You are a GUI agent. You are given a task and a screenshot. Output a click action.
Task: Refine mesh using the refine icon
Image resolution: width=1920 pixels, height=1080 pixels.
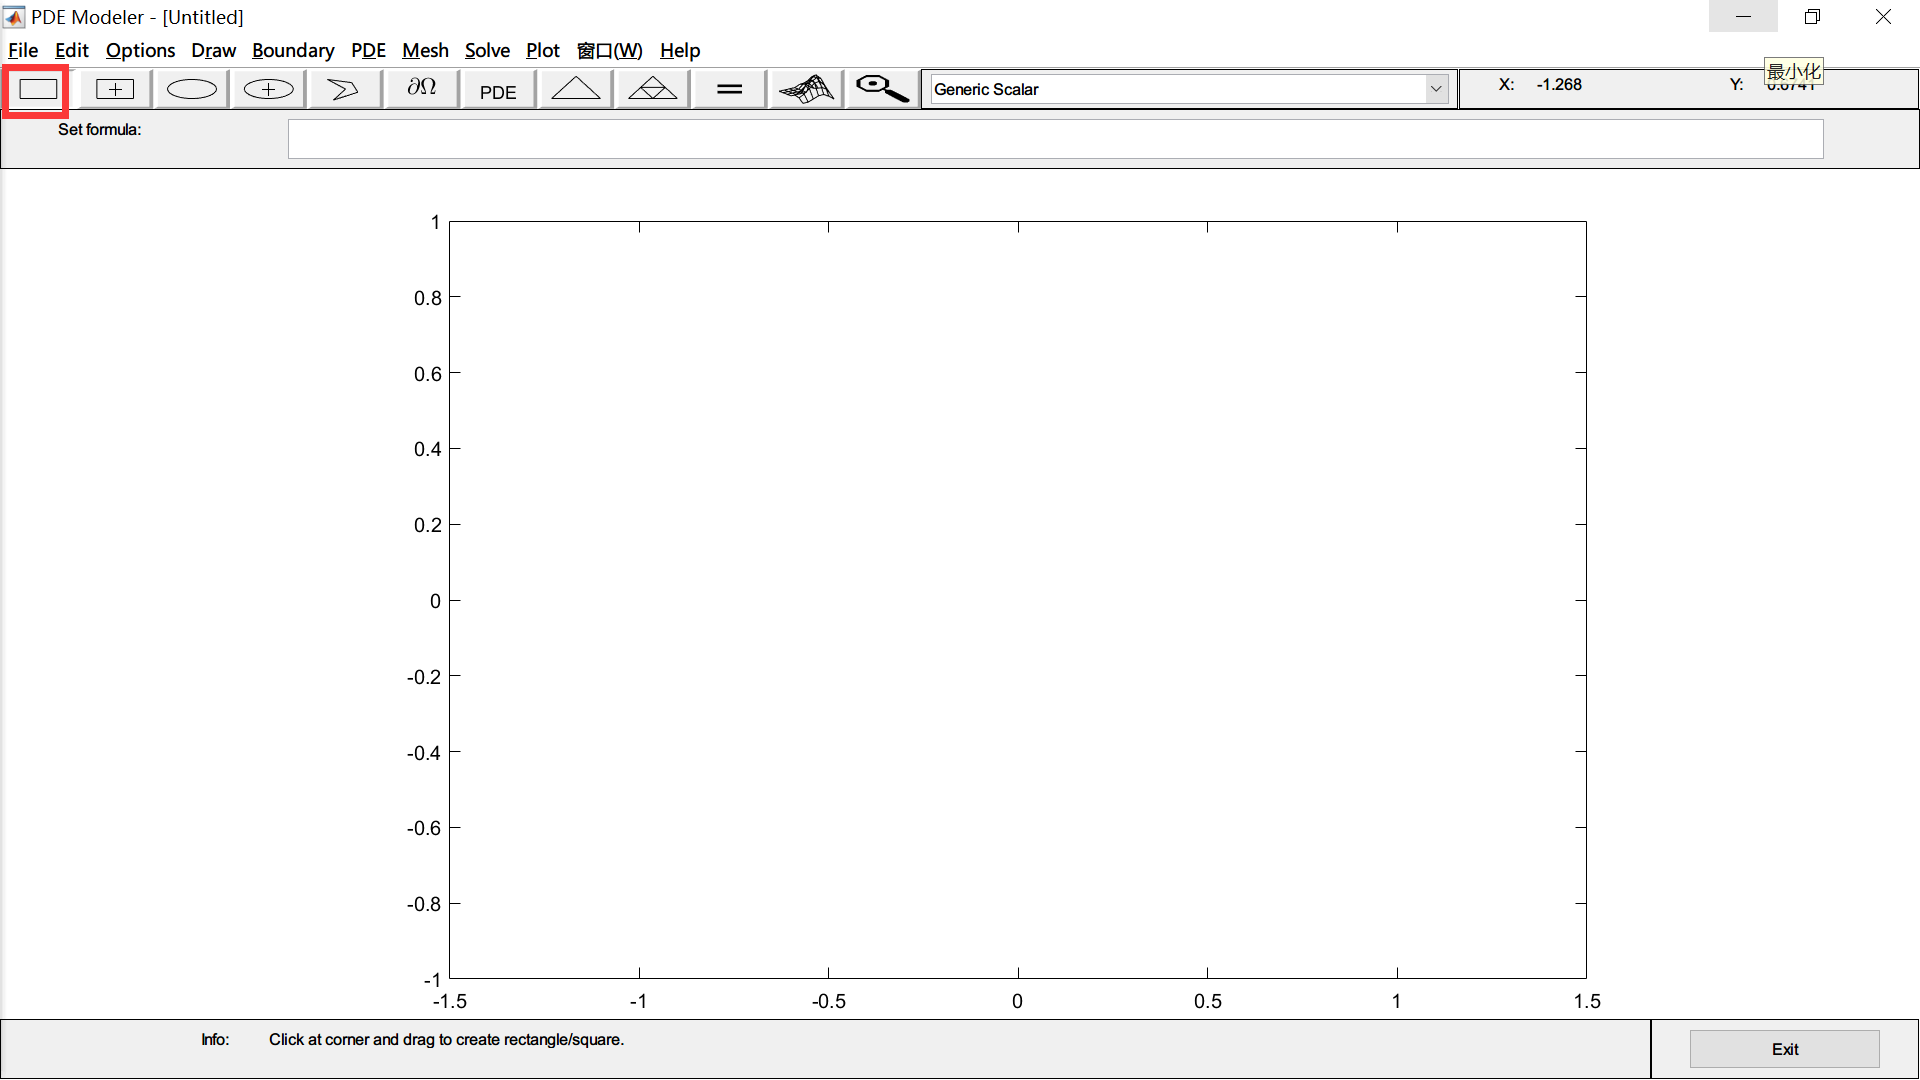[x=651, y=88]
